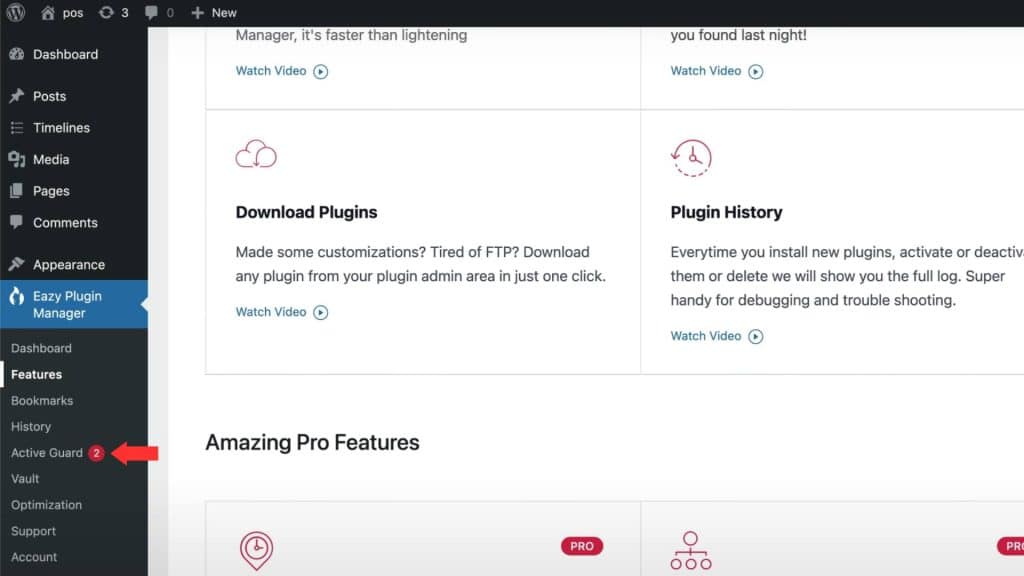Open the Support submenu item
The width and height of the screenshot is (1024, 576).
tap(33, 531)
